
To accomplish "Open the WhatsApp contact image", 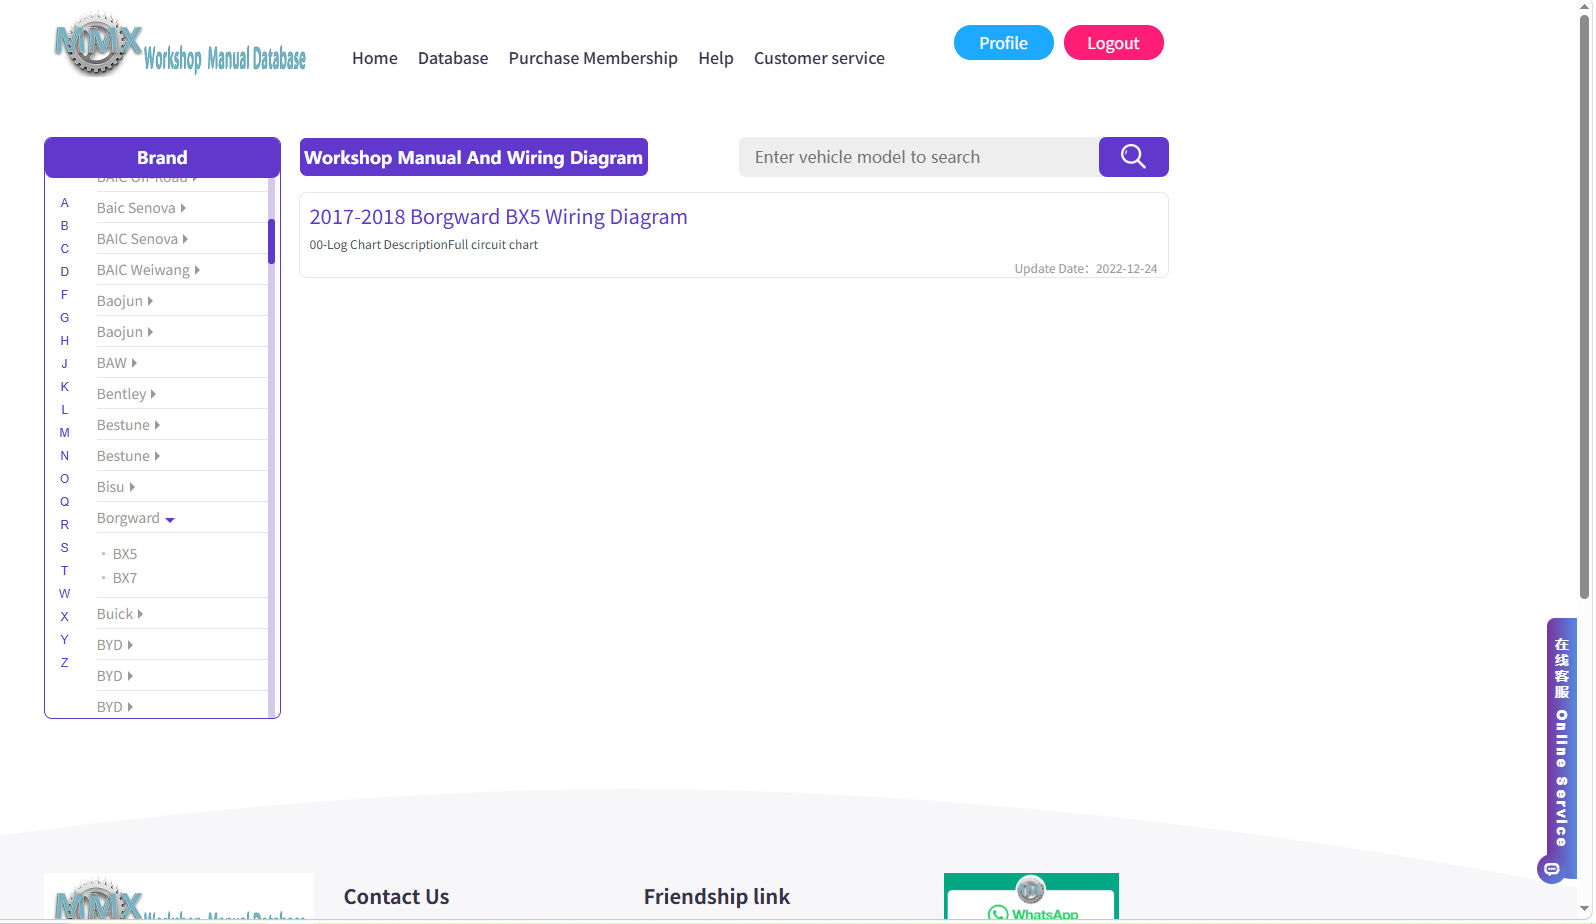I will pyautogui.click(x=1031, y=896).
